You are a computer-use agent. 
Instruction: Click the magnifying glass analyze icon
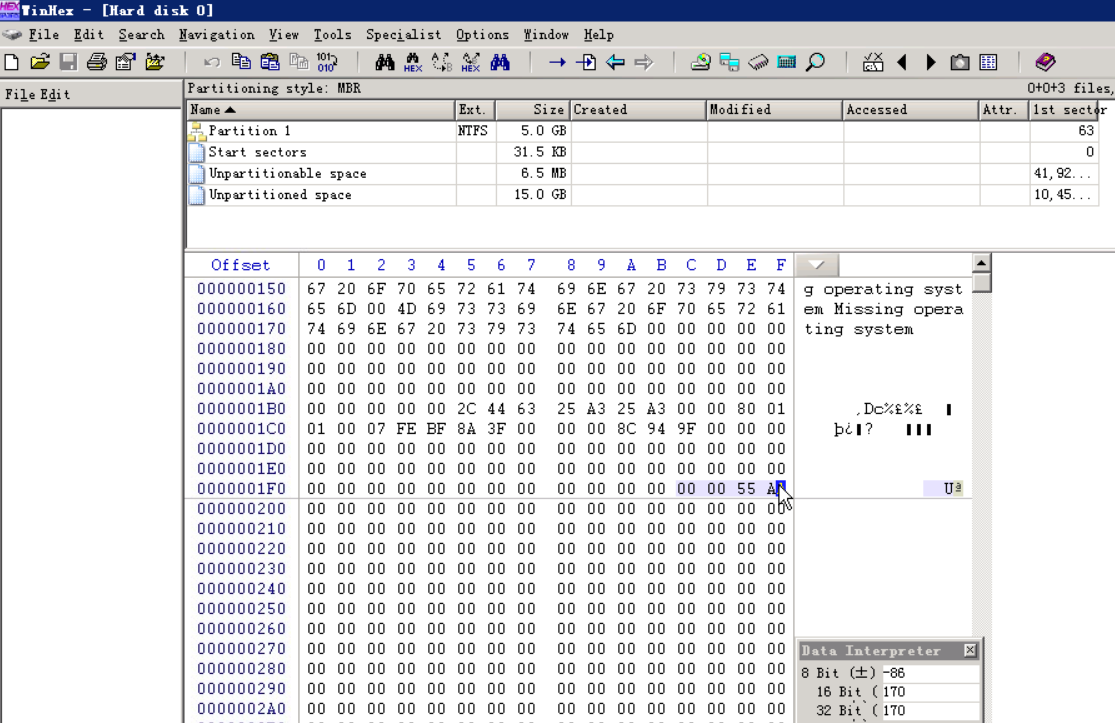(816, 63)
